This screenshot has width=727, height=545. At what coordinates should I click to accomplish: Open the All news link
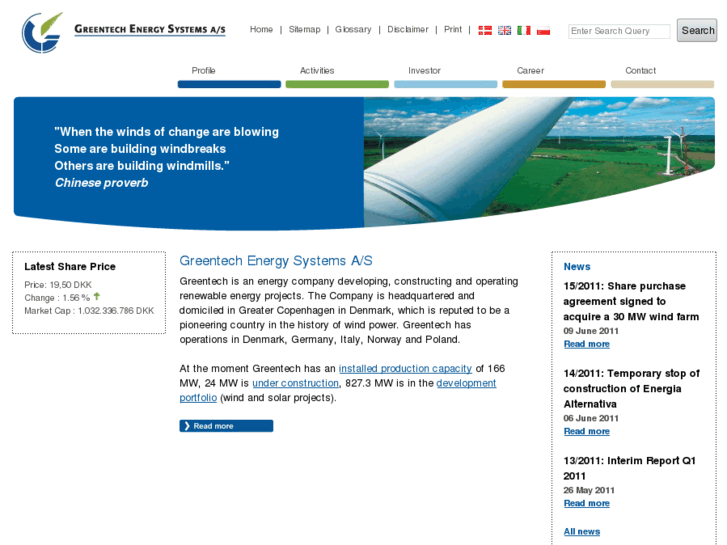[x=582, y=532]
